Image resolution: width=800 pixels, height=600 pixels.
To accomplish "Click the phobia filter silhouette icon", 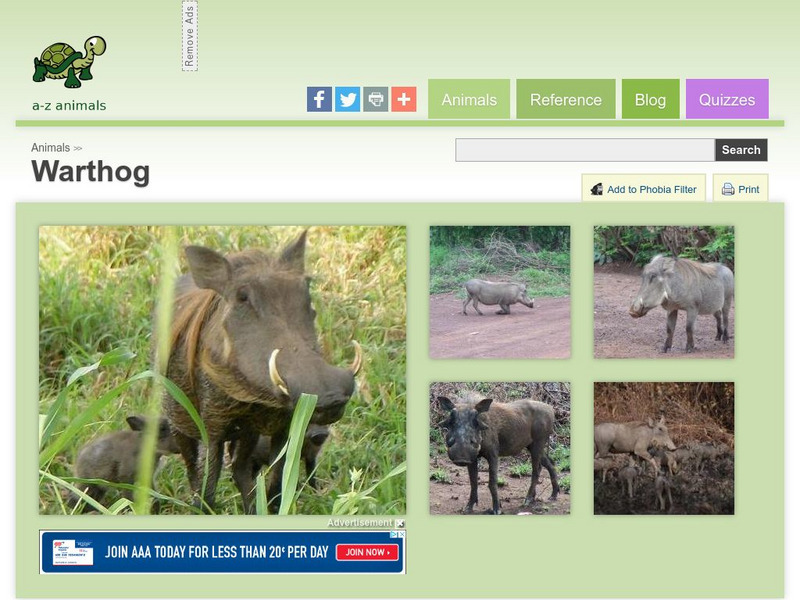I will (x=596, y=189).
